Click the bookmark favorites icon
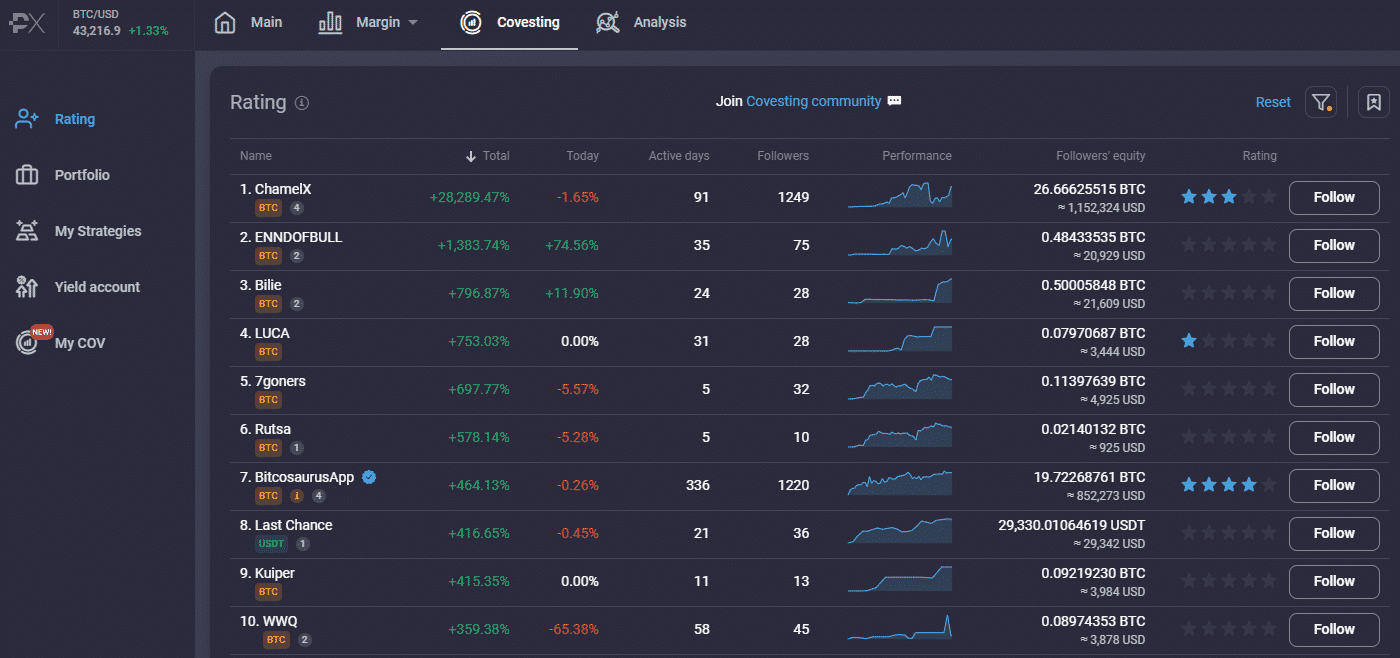Screen dimensions: 1400x658 click(1373, 102)
